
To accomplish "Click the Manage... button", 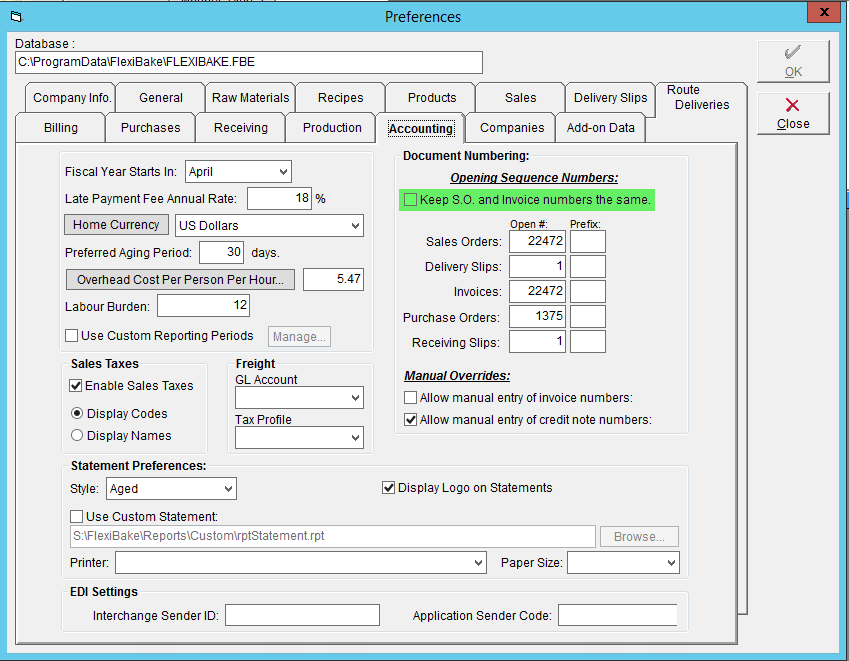I will pyautogui.click(x=299, y=337).
